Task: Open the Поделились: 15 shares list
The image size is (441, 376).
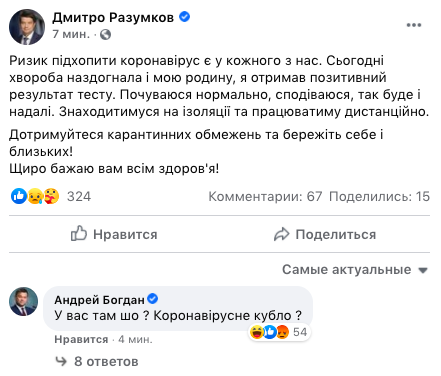Action: [x=379, y=196]
